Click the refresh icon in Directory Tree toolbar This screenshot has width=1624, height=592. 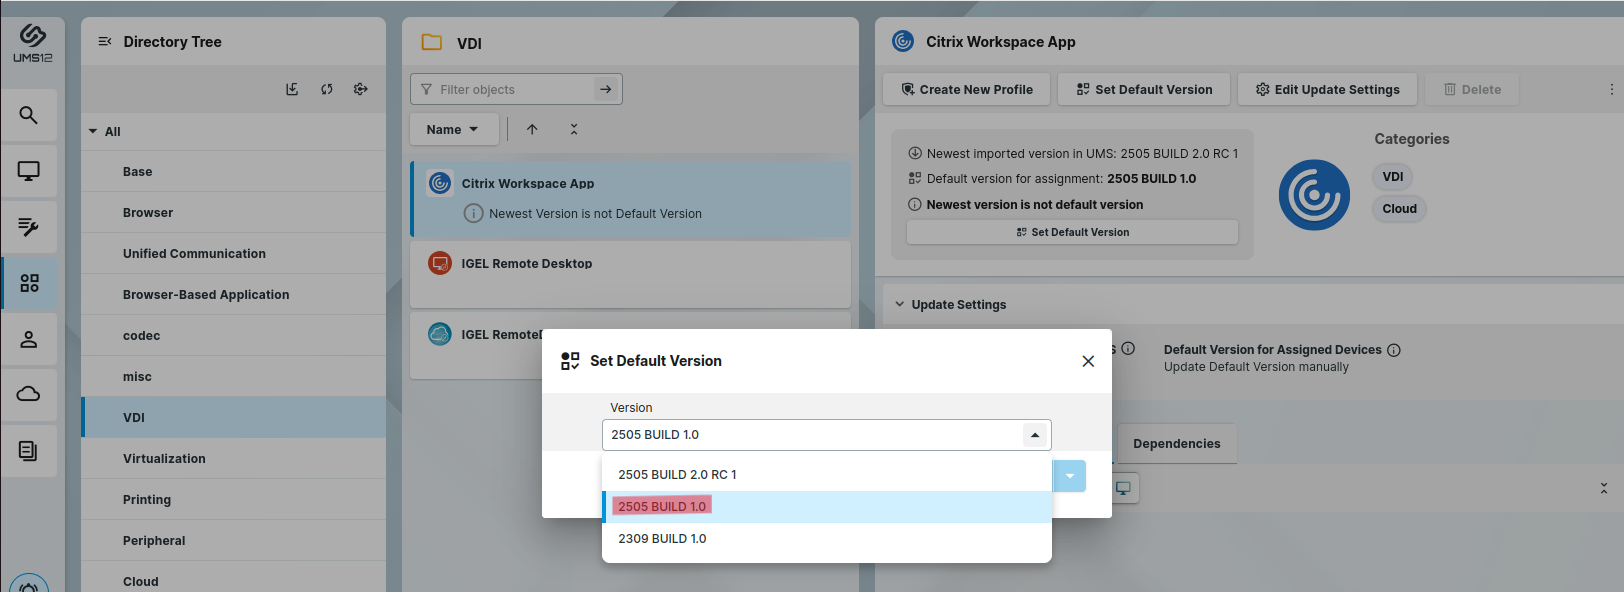click(x=326, y=89)
